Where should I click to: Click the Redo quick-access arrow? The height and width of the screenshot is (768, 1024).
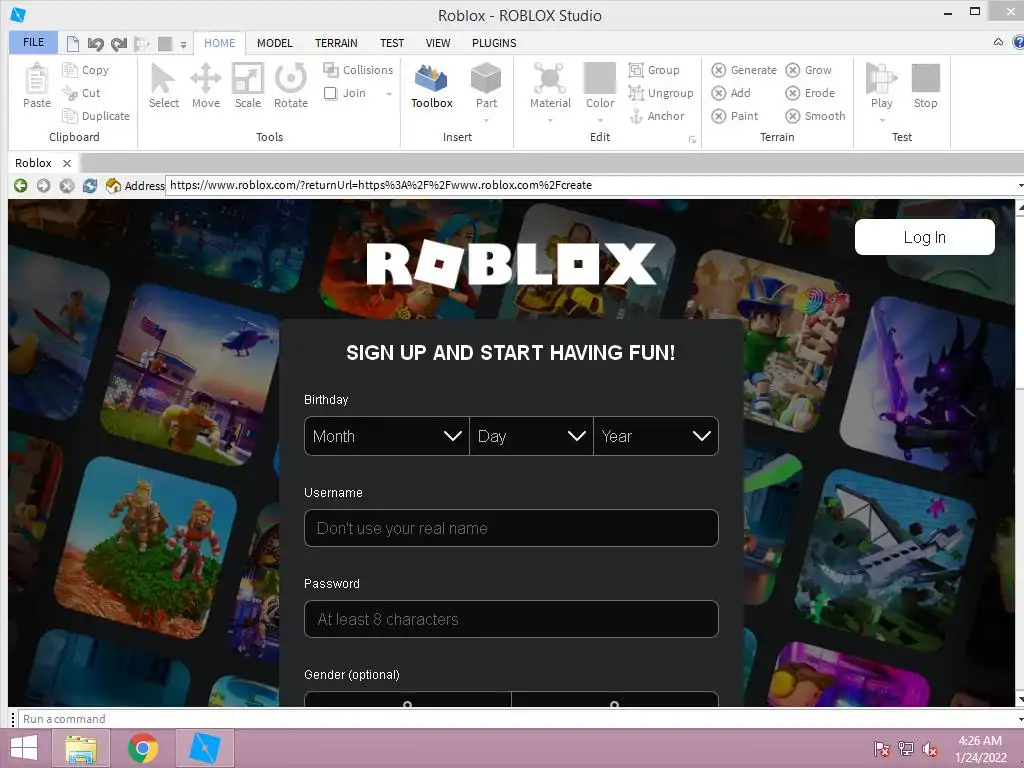coord(119,44)
